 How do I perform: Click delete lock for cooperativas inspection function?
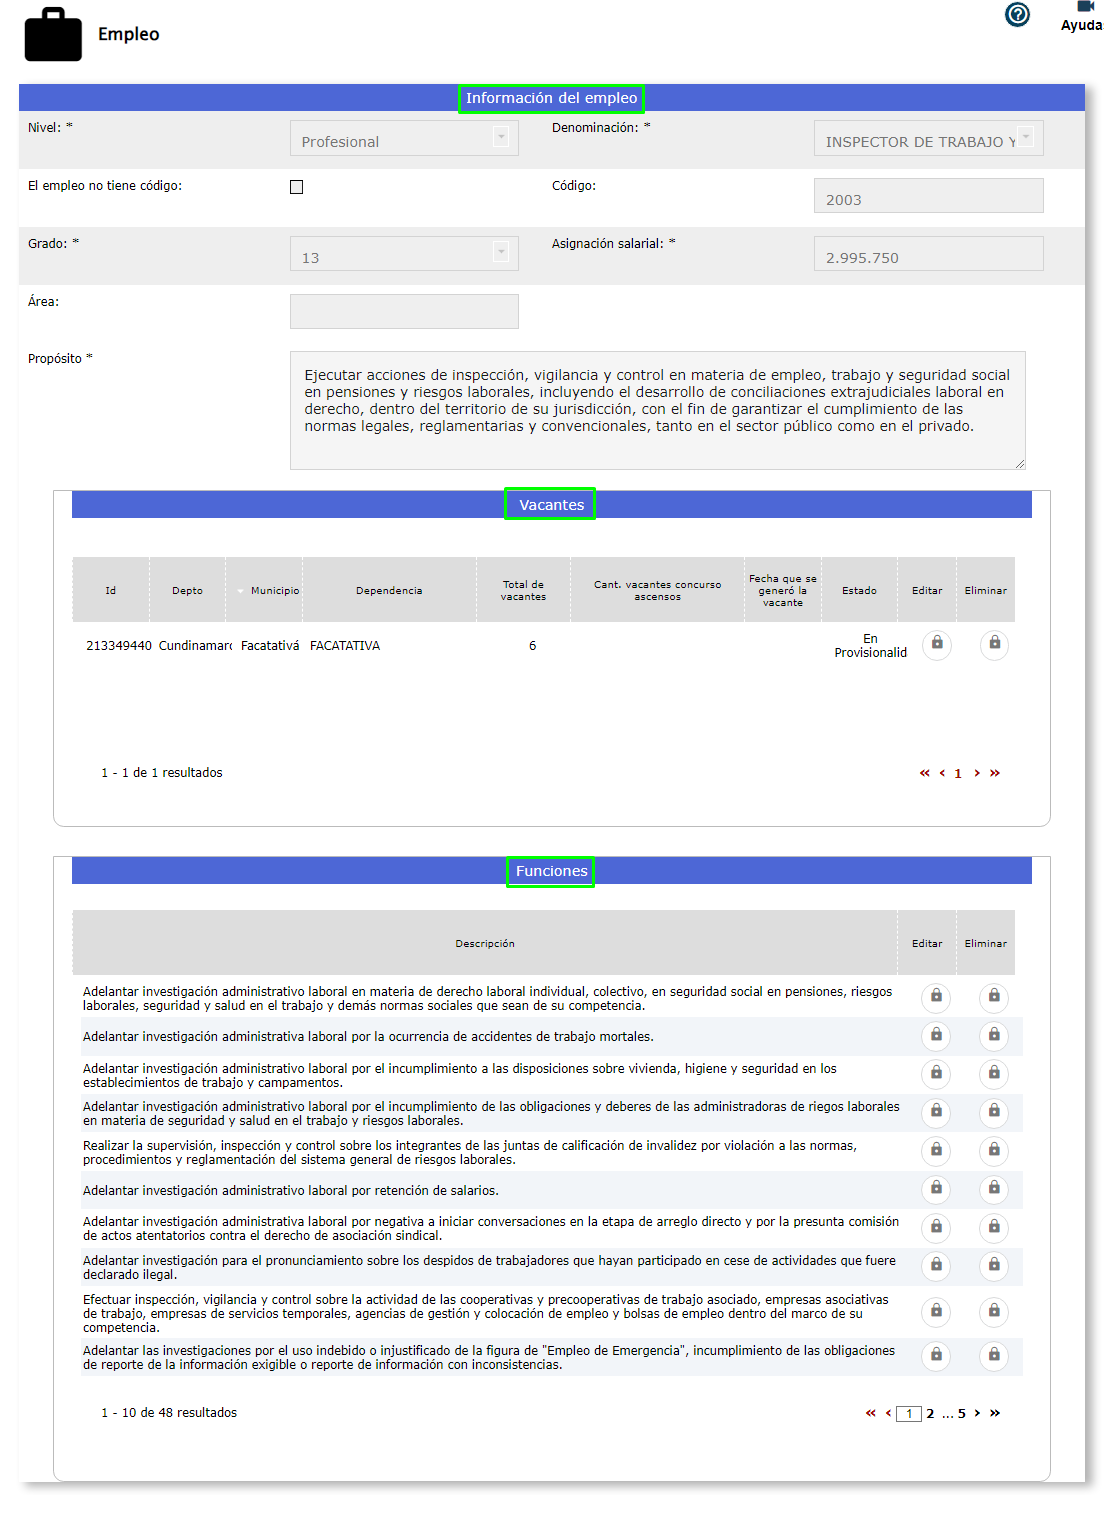pyautogui.click(x=994, y=1312)
